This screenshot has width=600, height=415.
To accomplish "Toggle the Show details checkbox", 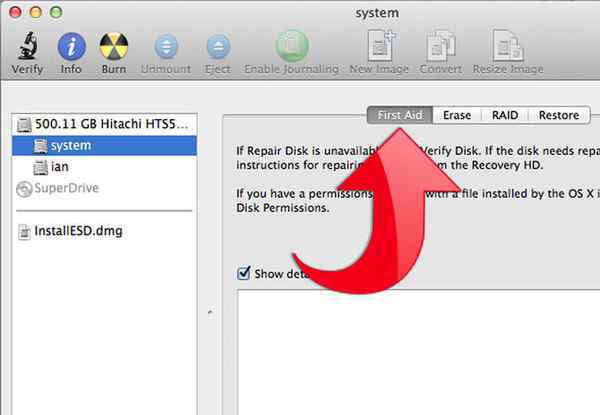I will tap(244, 273).
